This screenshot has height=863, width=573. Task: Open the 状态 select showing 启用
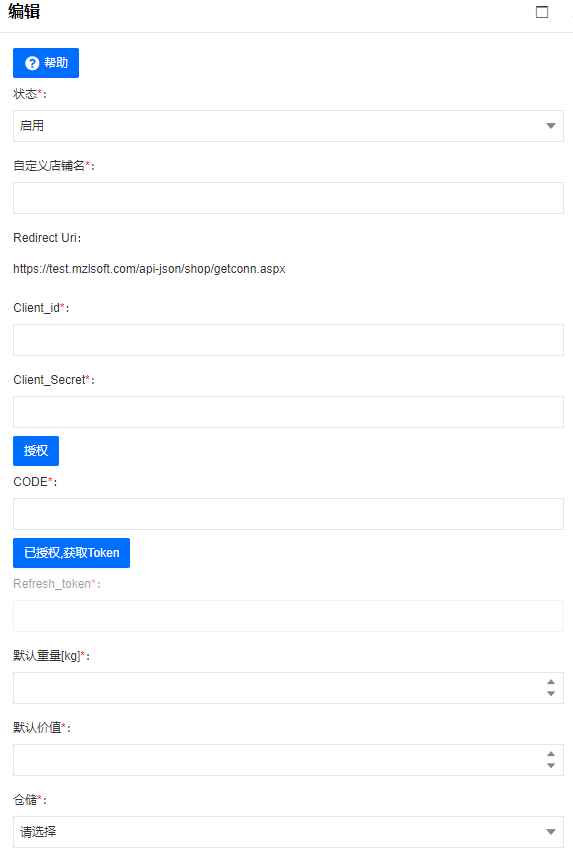[x=288, y=126]
